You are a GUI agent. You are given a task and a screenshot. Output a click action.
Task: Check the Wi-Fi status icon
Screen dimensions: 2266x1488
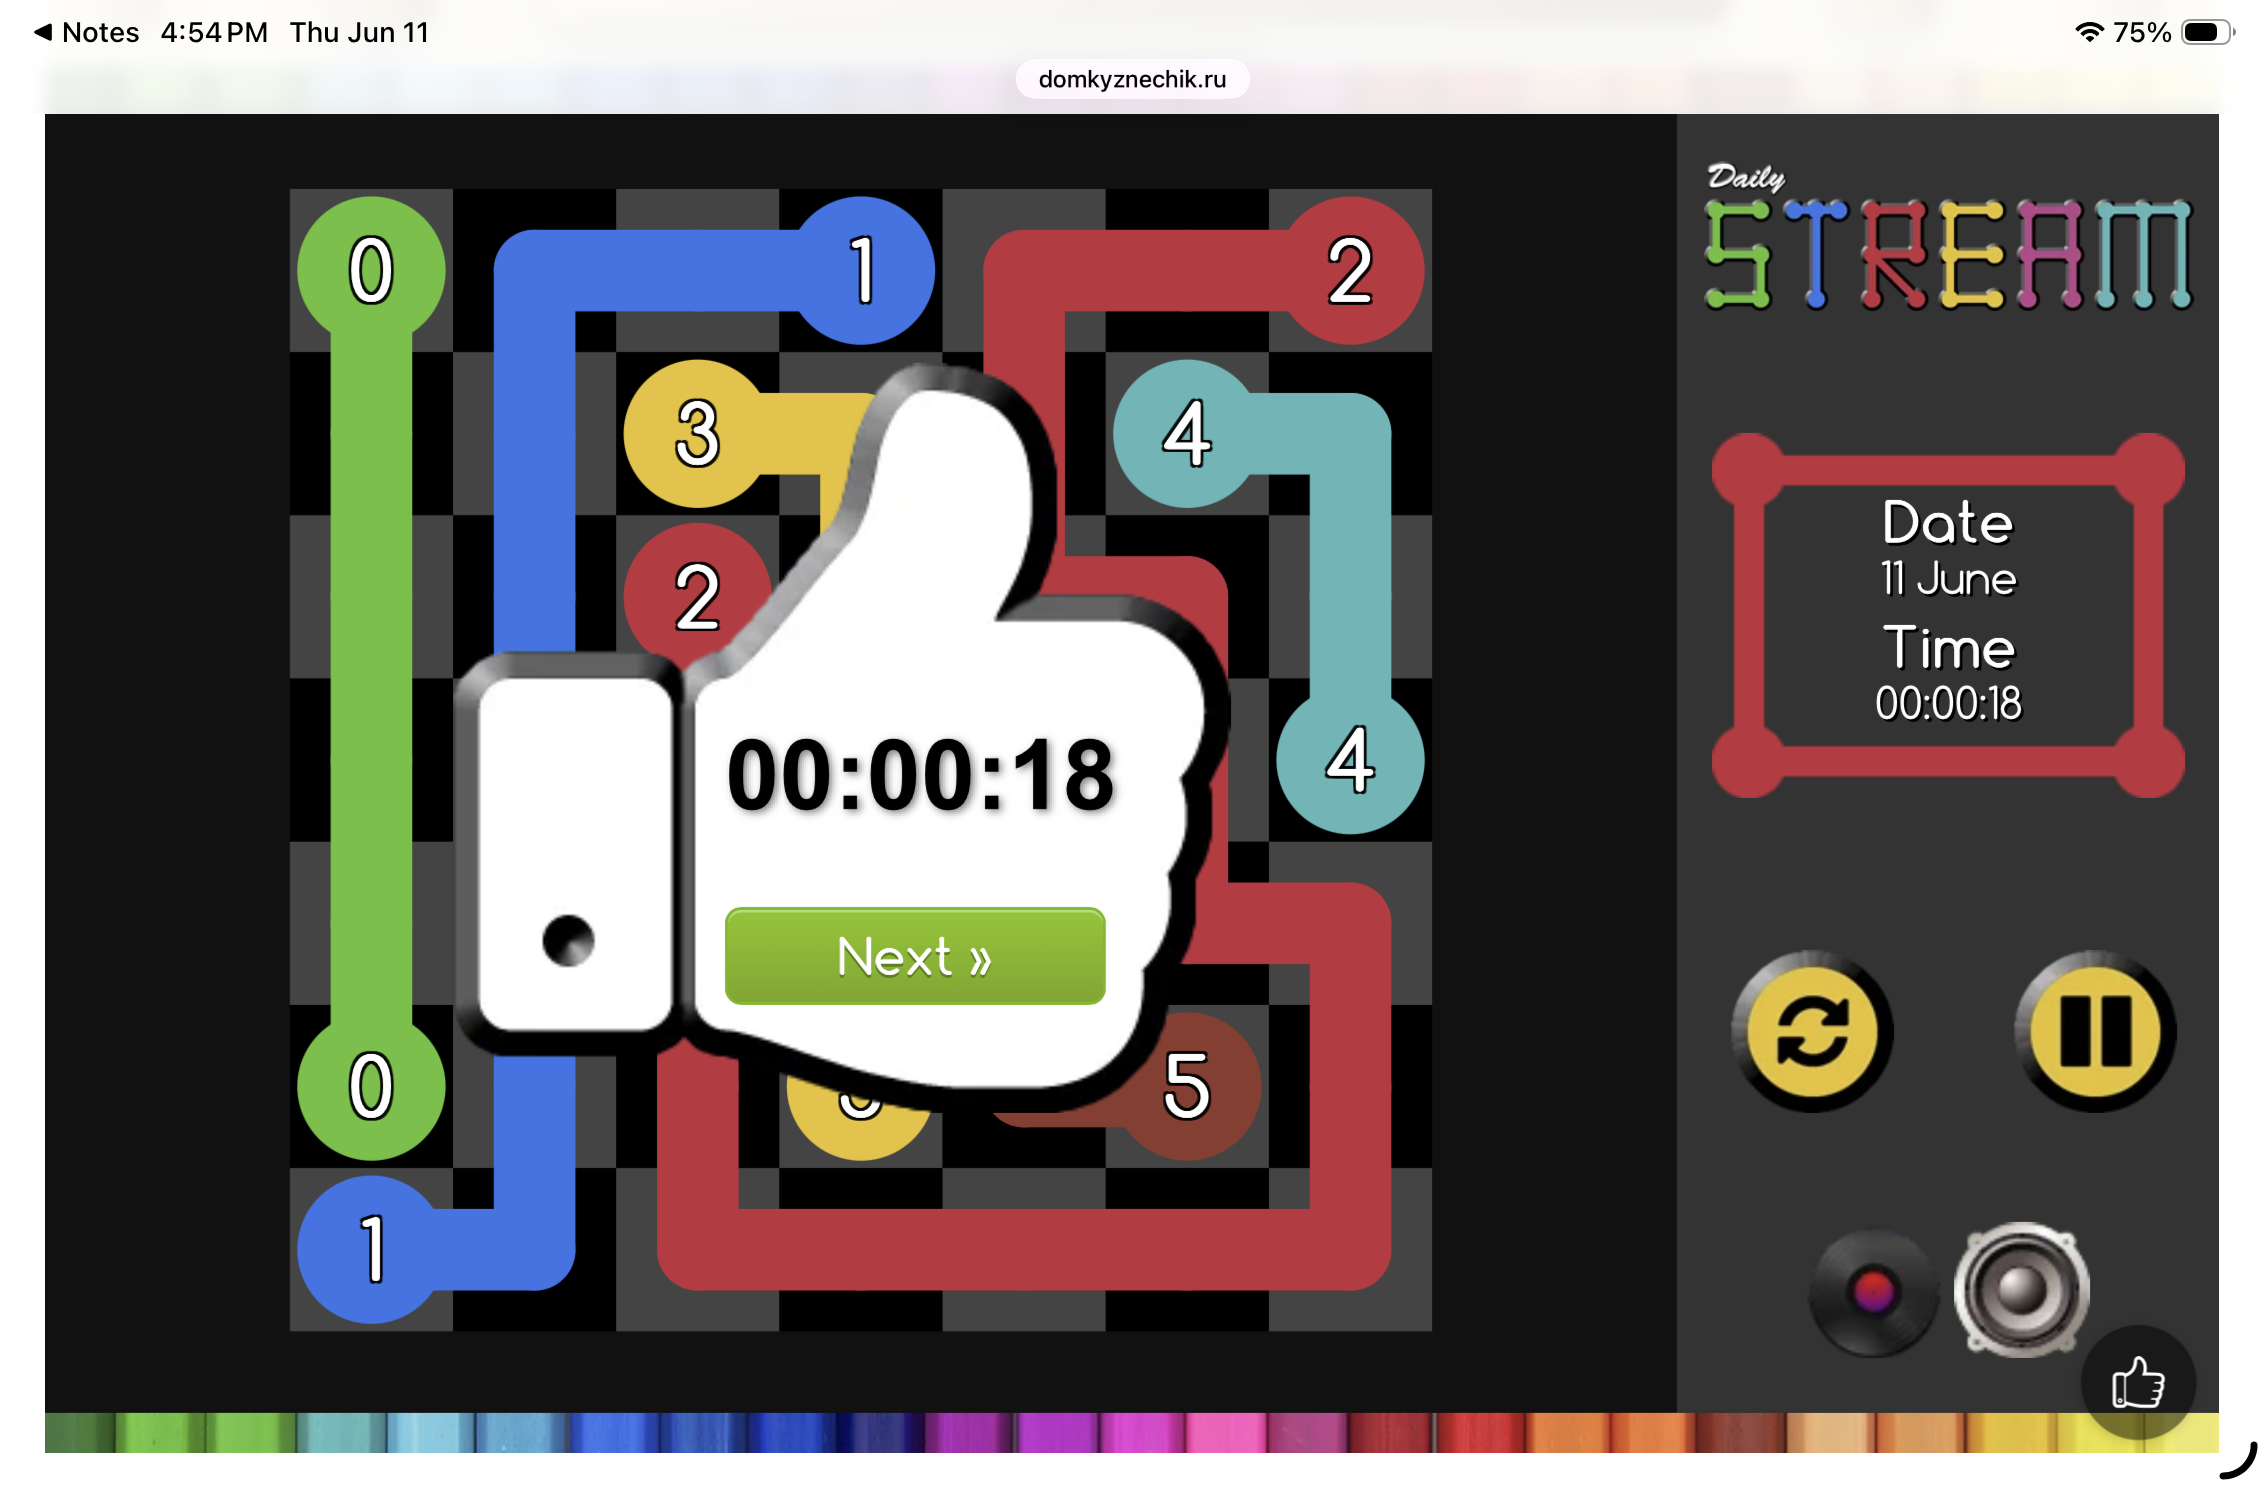(x=2088, y=32)
